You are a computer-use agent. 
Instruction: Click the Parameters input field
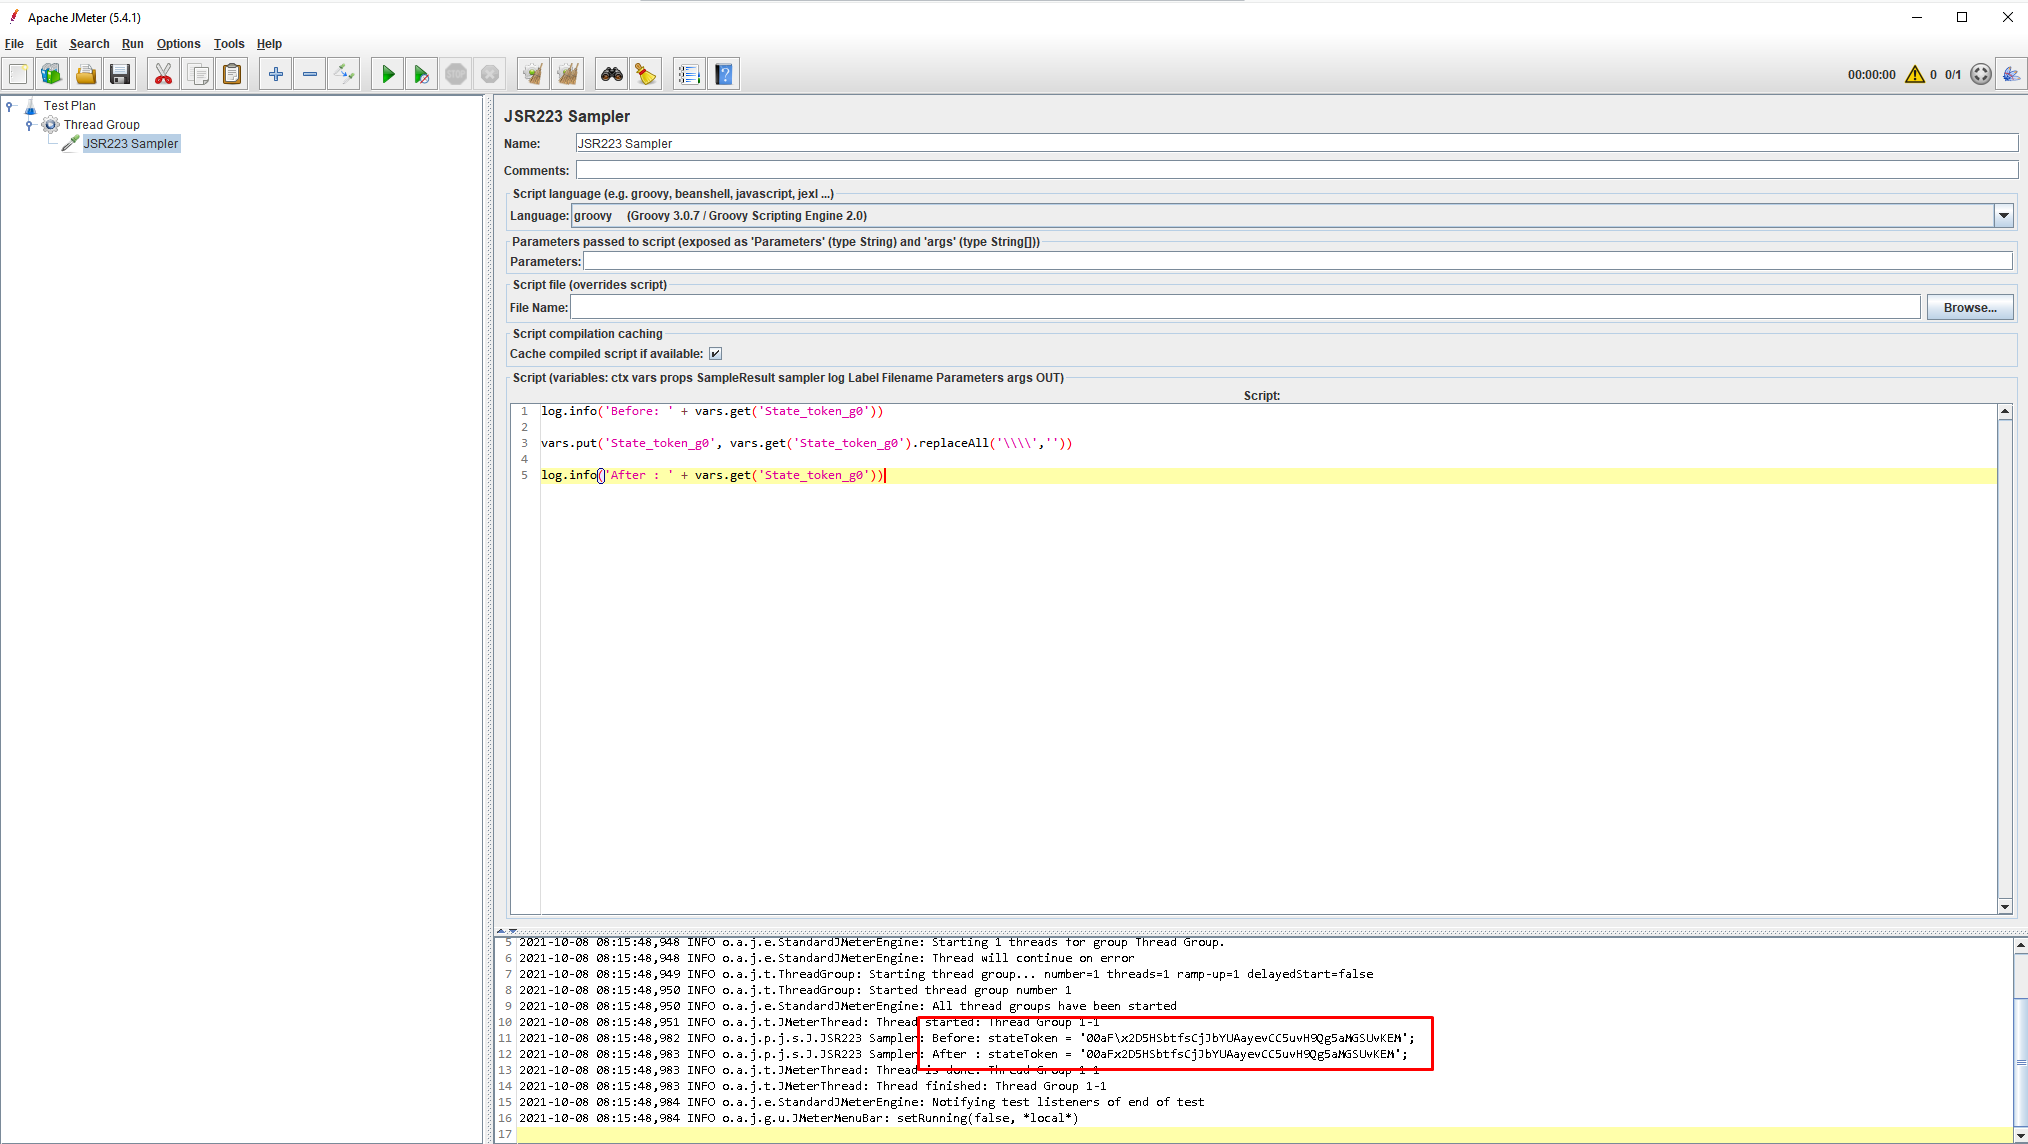pos(1297,262)
